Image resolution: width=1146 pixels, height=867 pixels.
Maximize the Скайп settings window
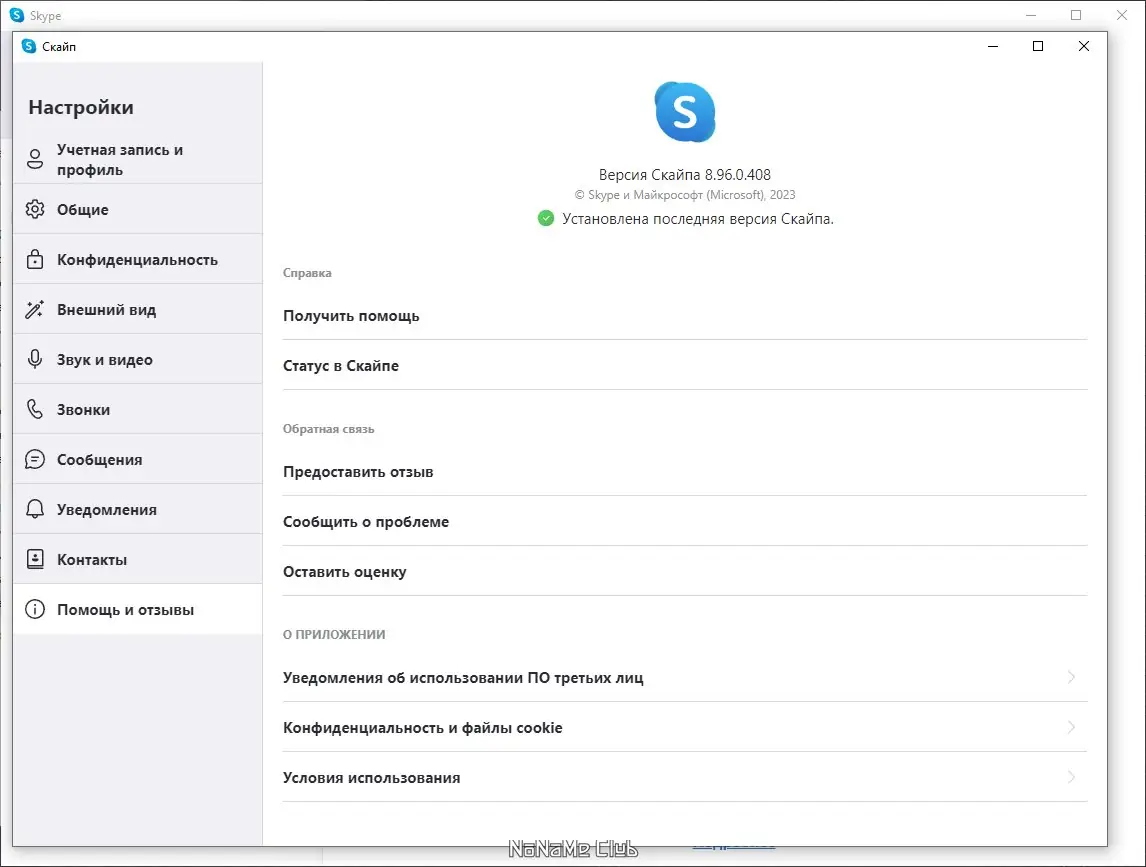(1038, 46)
